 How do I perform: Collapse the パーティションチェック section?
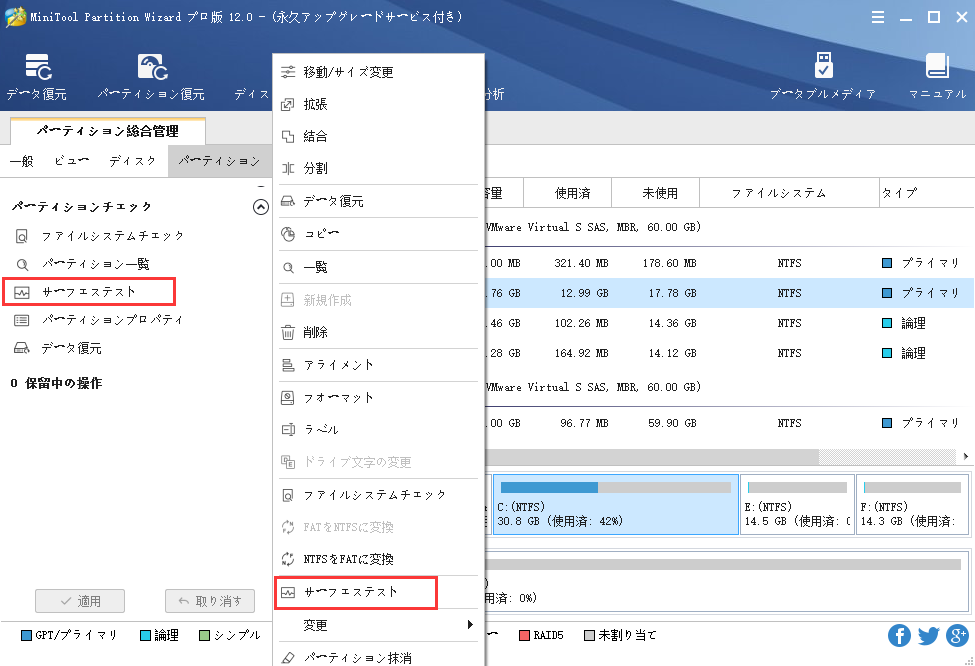coord(261,207)
